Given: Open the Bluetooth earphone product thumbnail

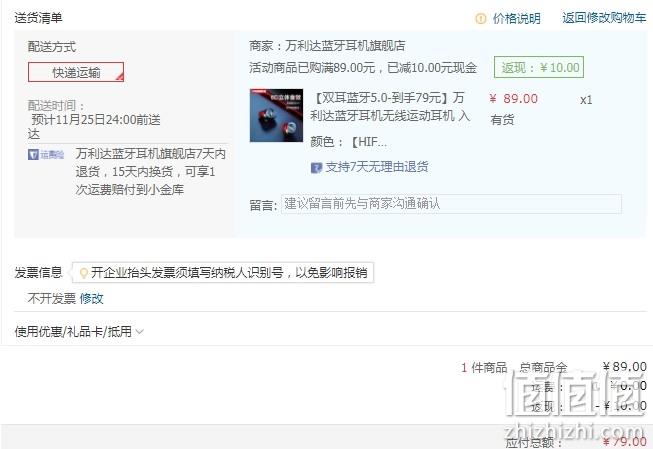Looking at the screenshot, I should [x=276, y=115].
